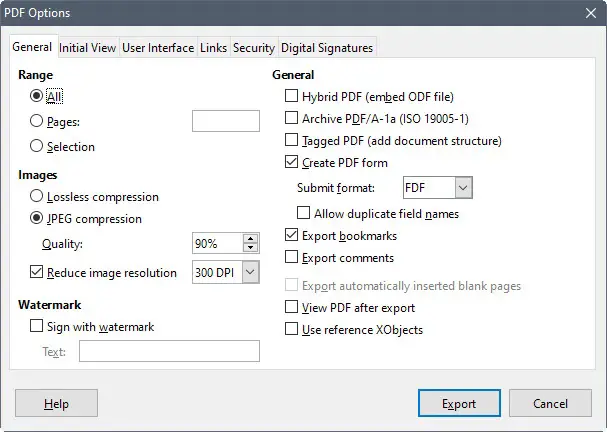Click the Pages range input field

pyautogui.click(x=225, y=122)
